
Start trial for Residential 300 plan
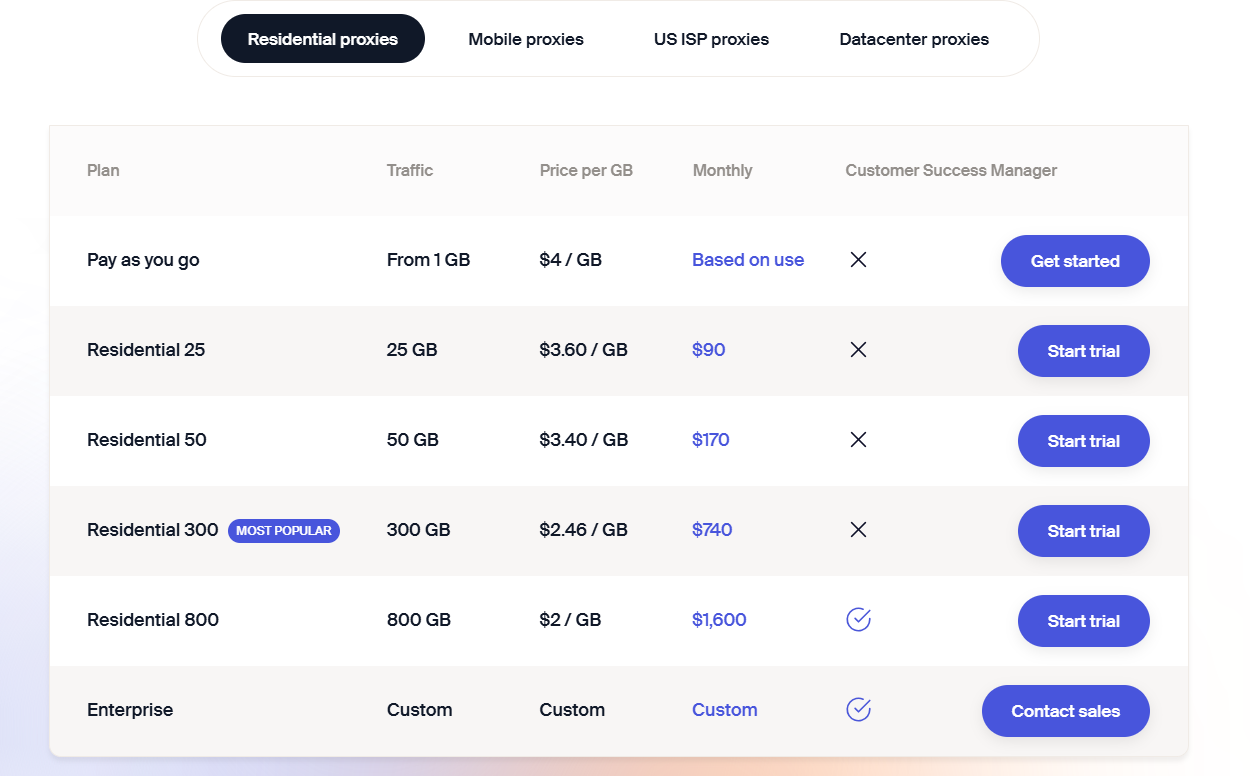[x=1084, y=531]
